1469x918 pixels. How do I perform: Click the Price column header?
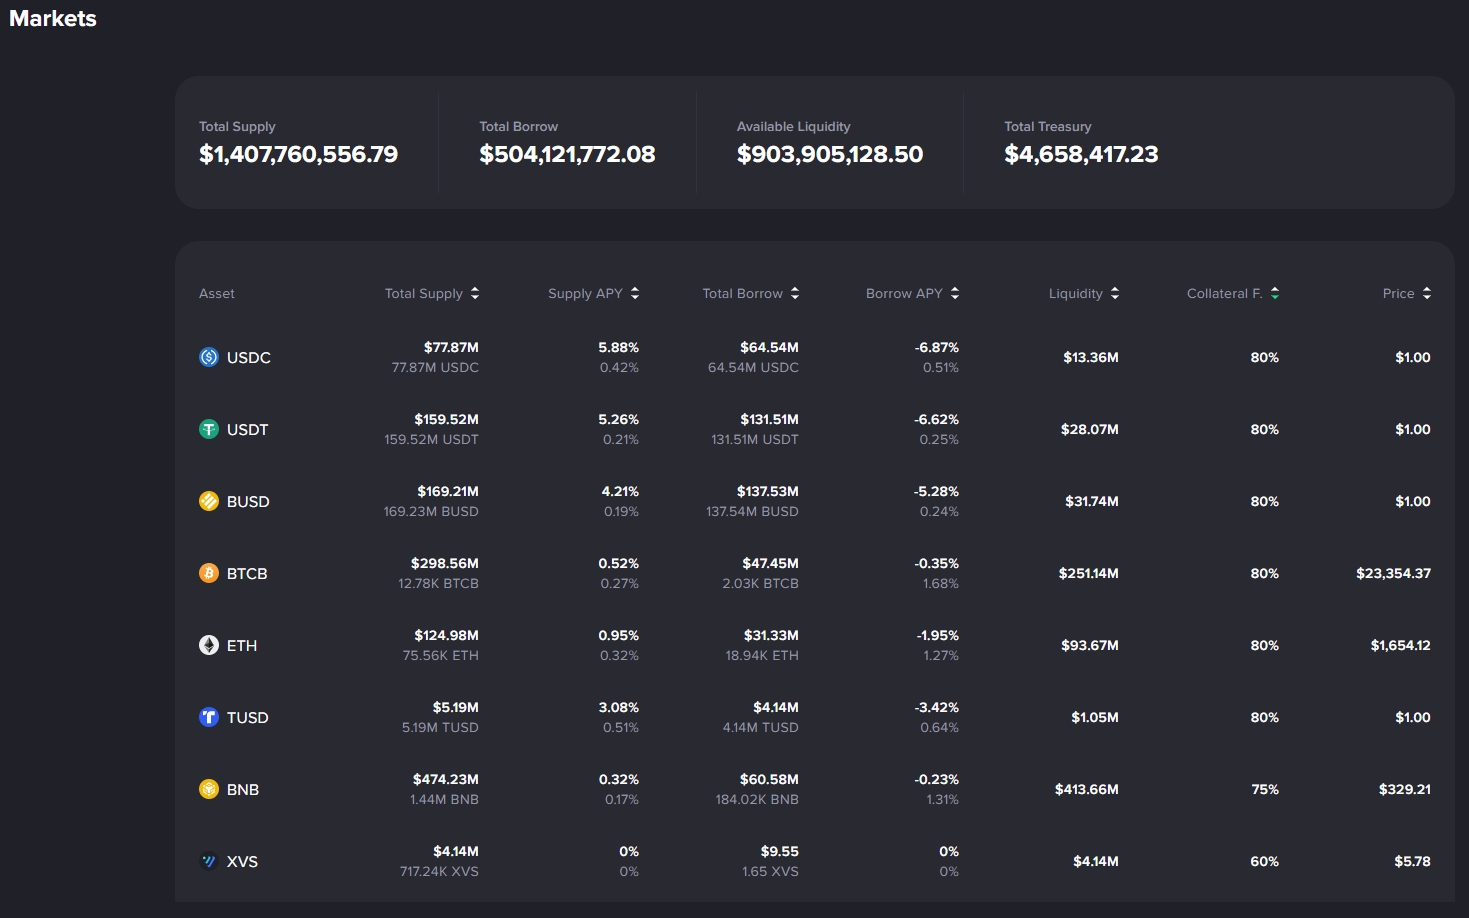pos(1407,293)
